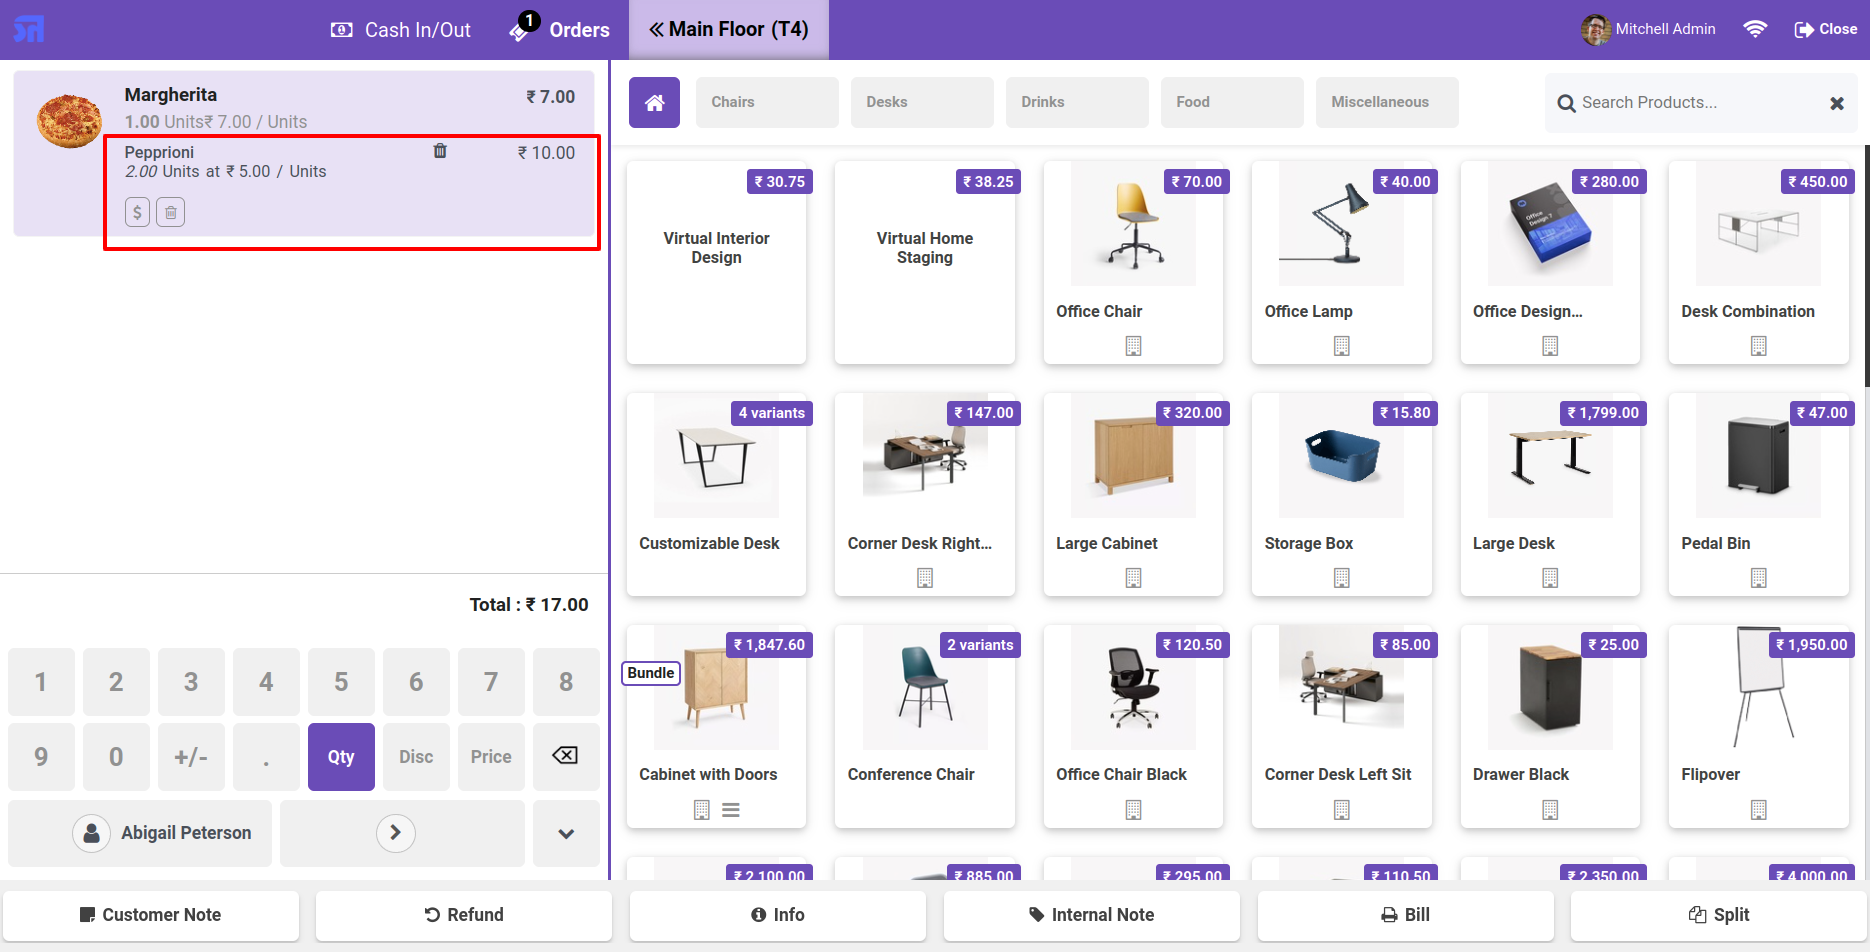Filter products by Desks category
The width and height of the screenshot is (1870, 952).
922,102
